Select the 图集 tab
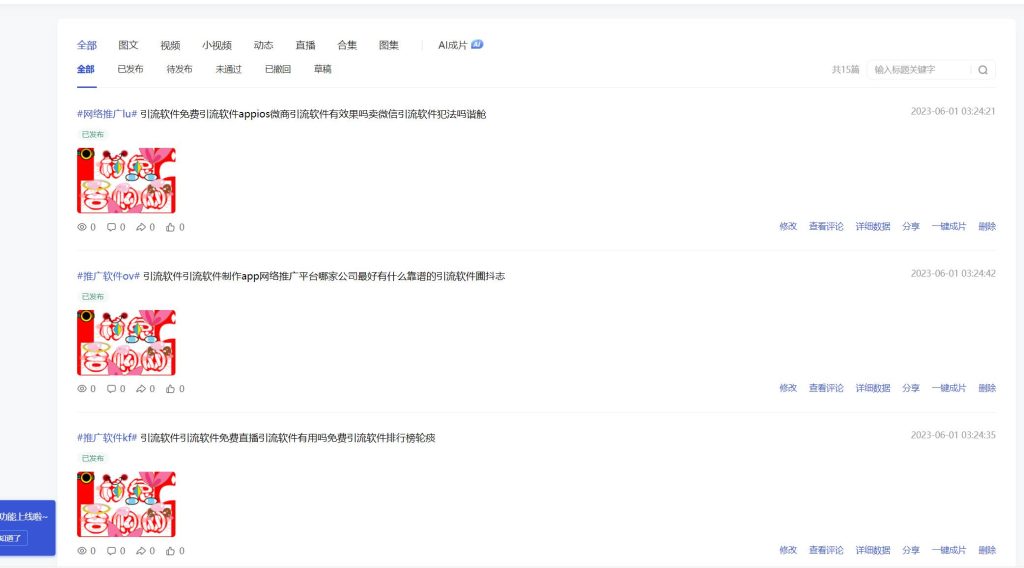 tap(389, 45)
